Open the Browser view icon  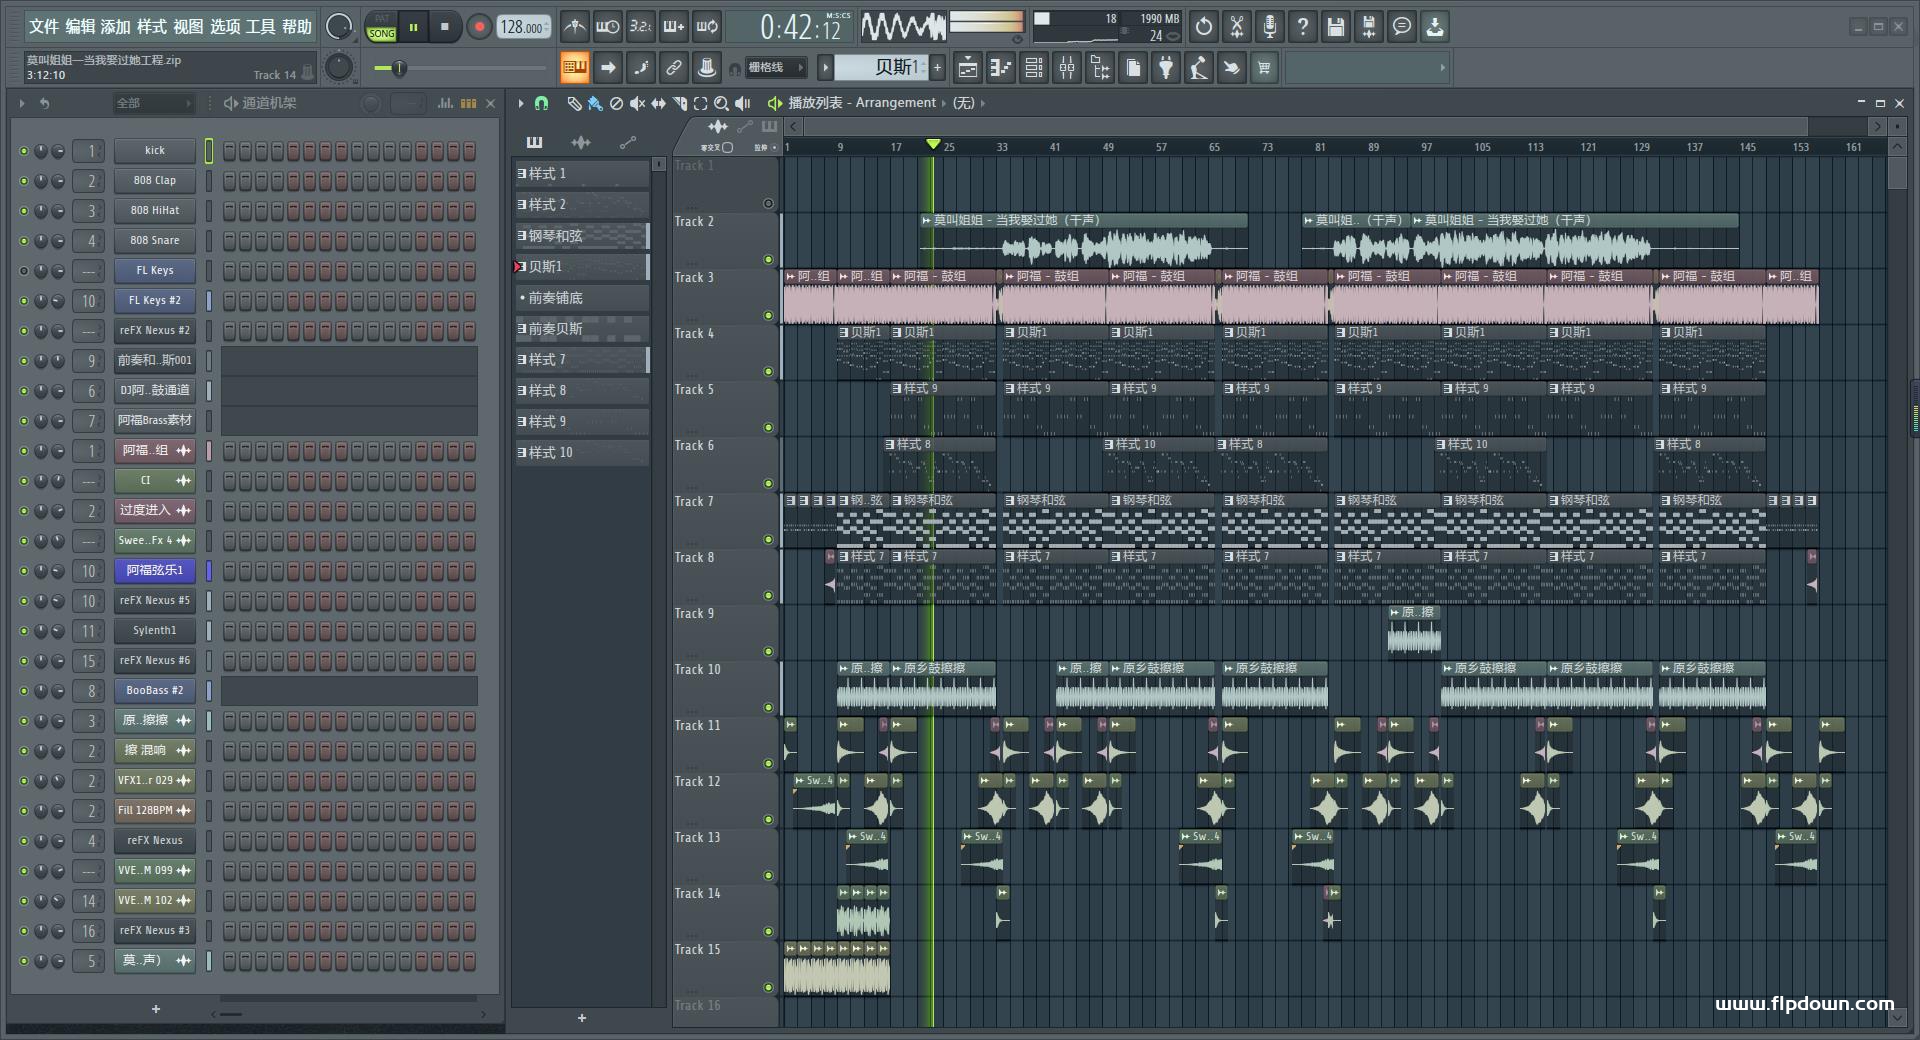(1100, 68)
